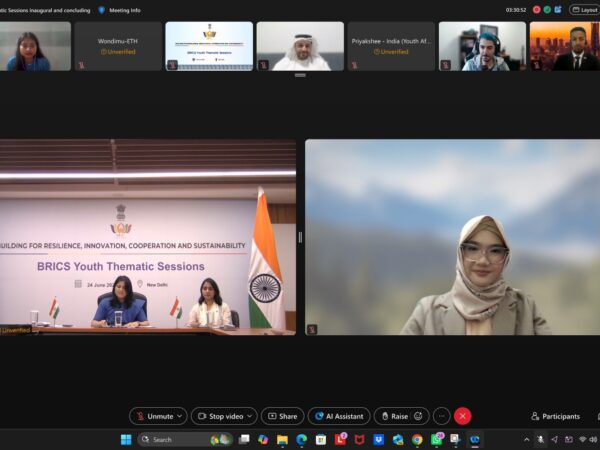600x450 pixels.
Task: Click the Unverified label under Priyakshee
Action: point(391,52)
